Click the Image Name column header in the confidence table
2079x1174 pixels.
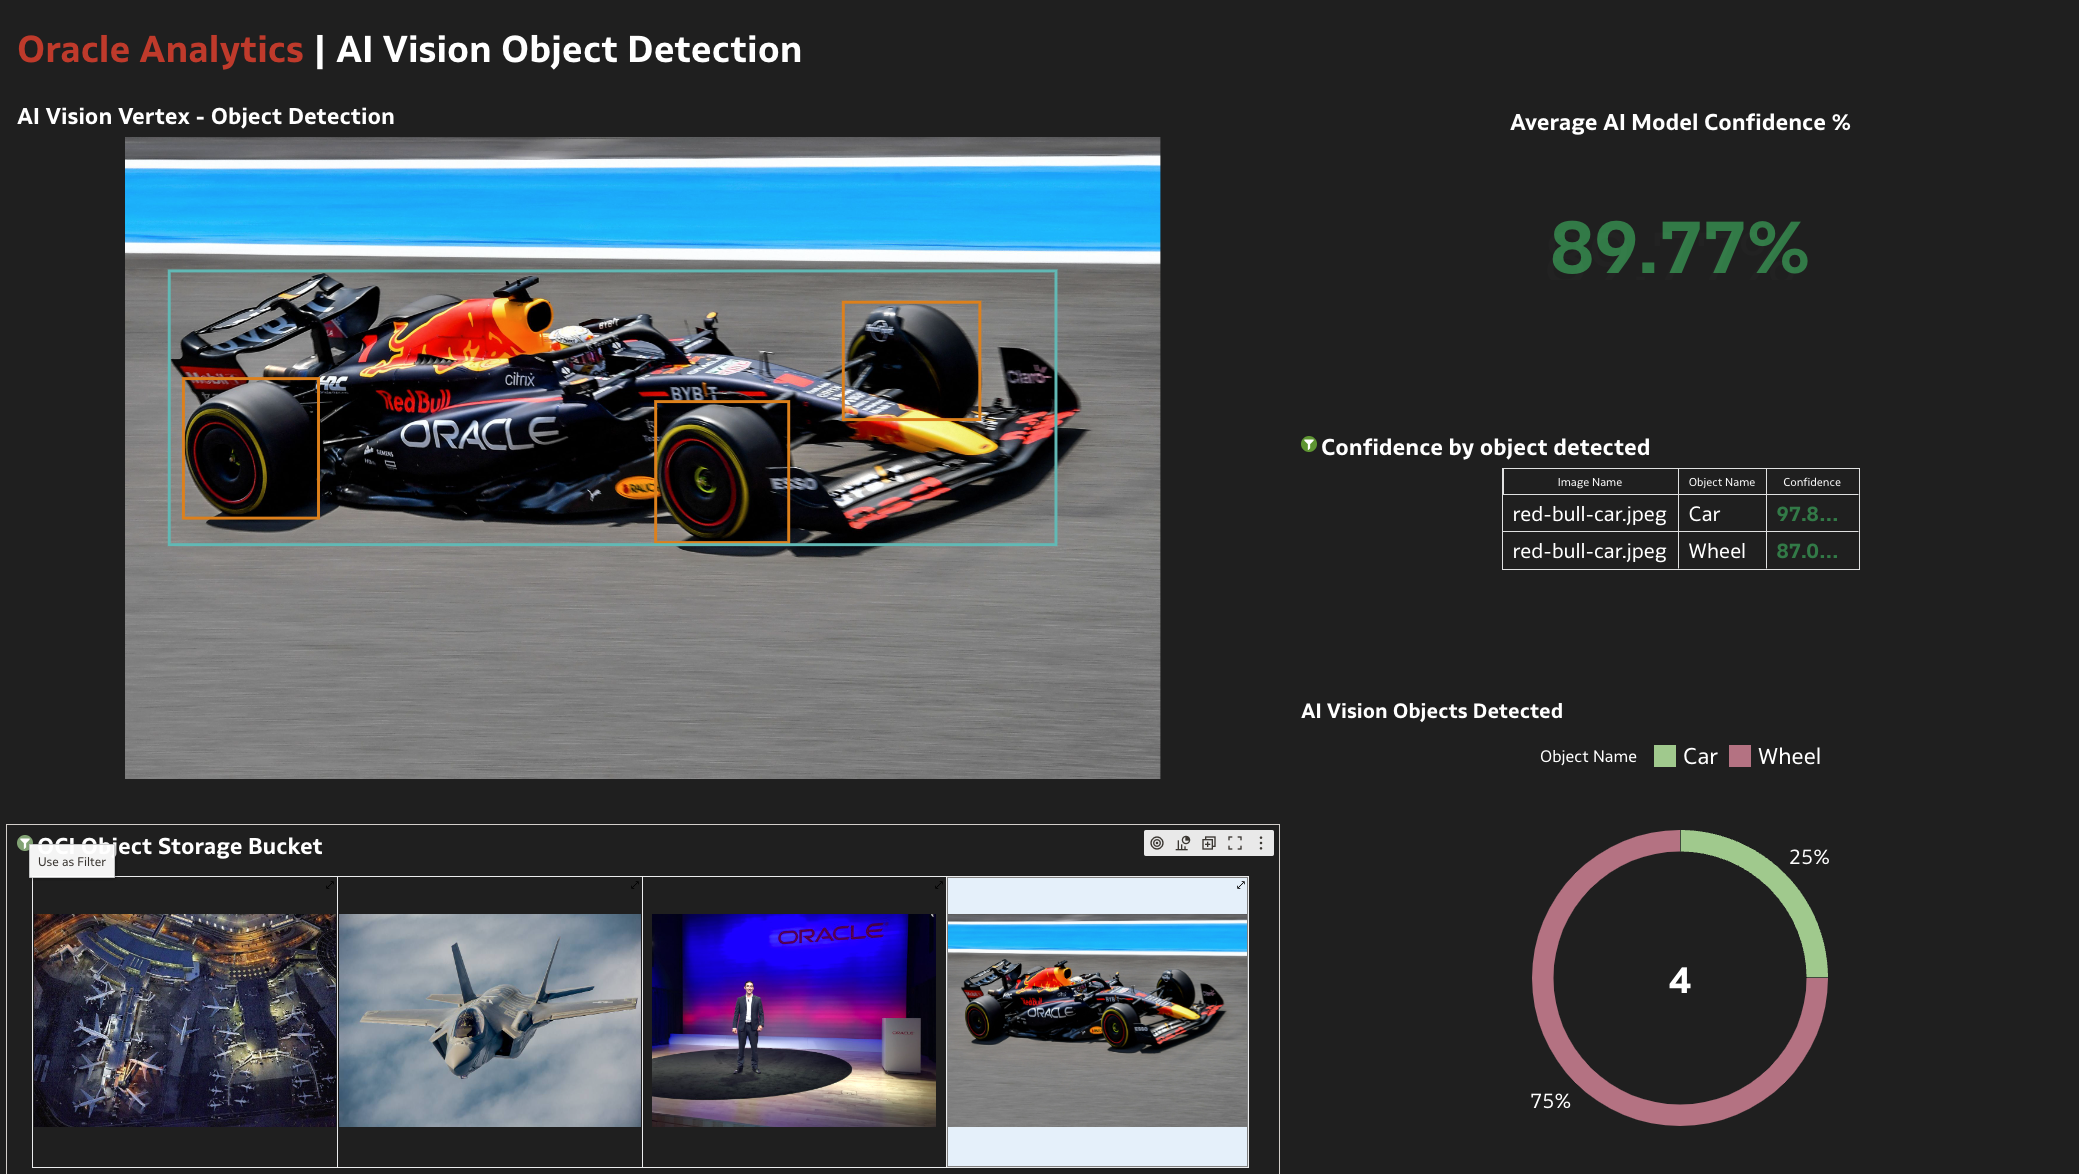click(x=1590, y=482)
